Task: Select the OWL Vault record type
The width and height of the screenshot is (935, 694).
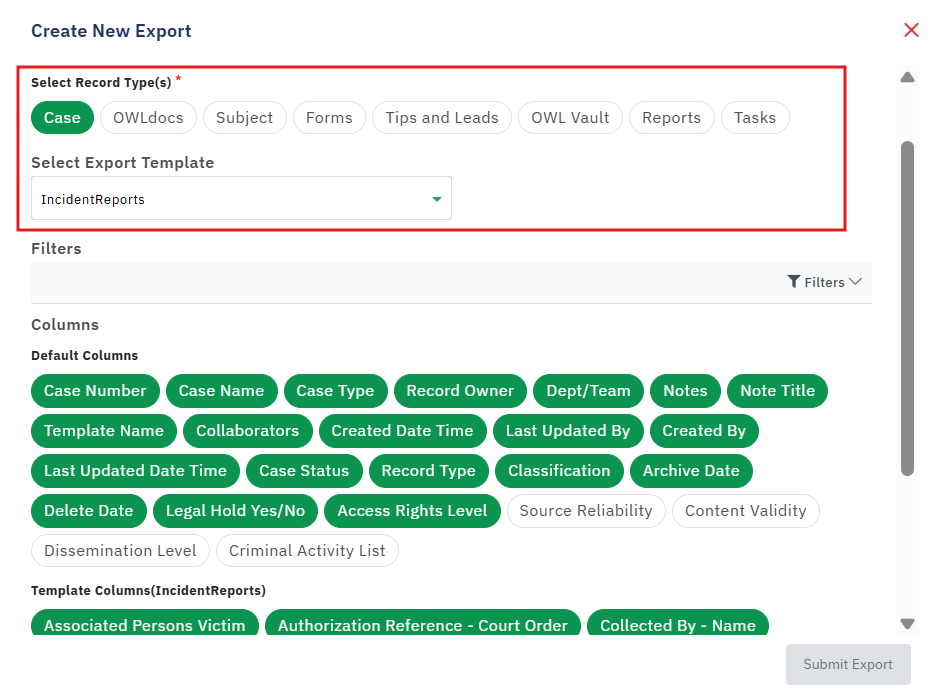Action: (570, 117)
